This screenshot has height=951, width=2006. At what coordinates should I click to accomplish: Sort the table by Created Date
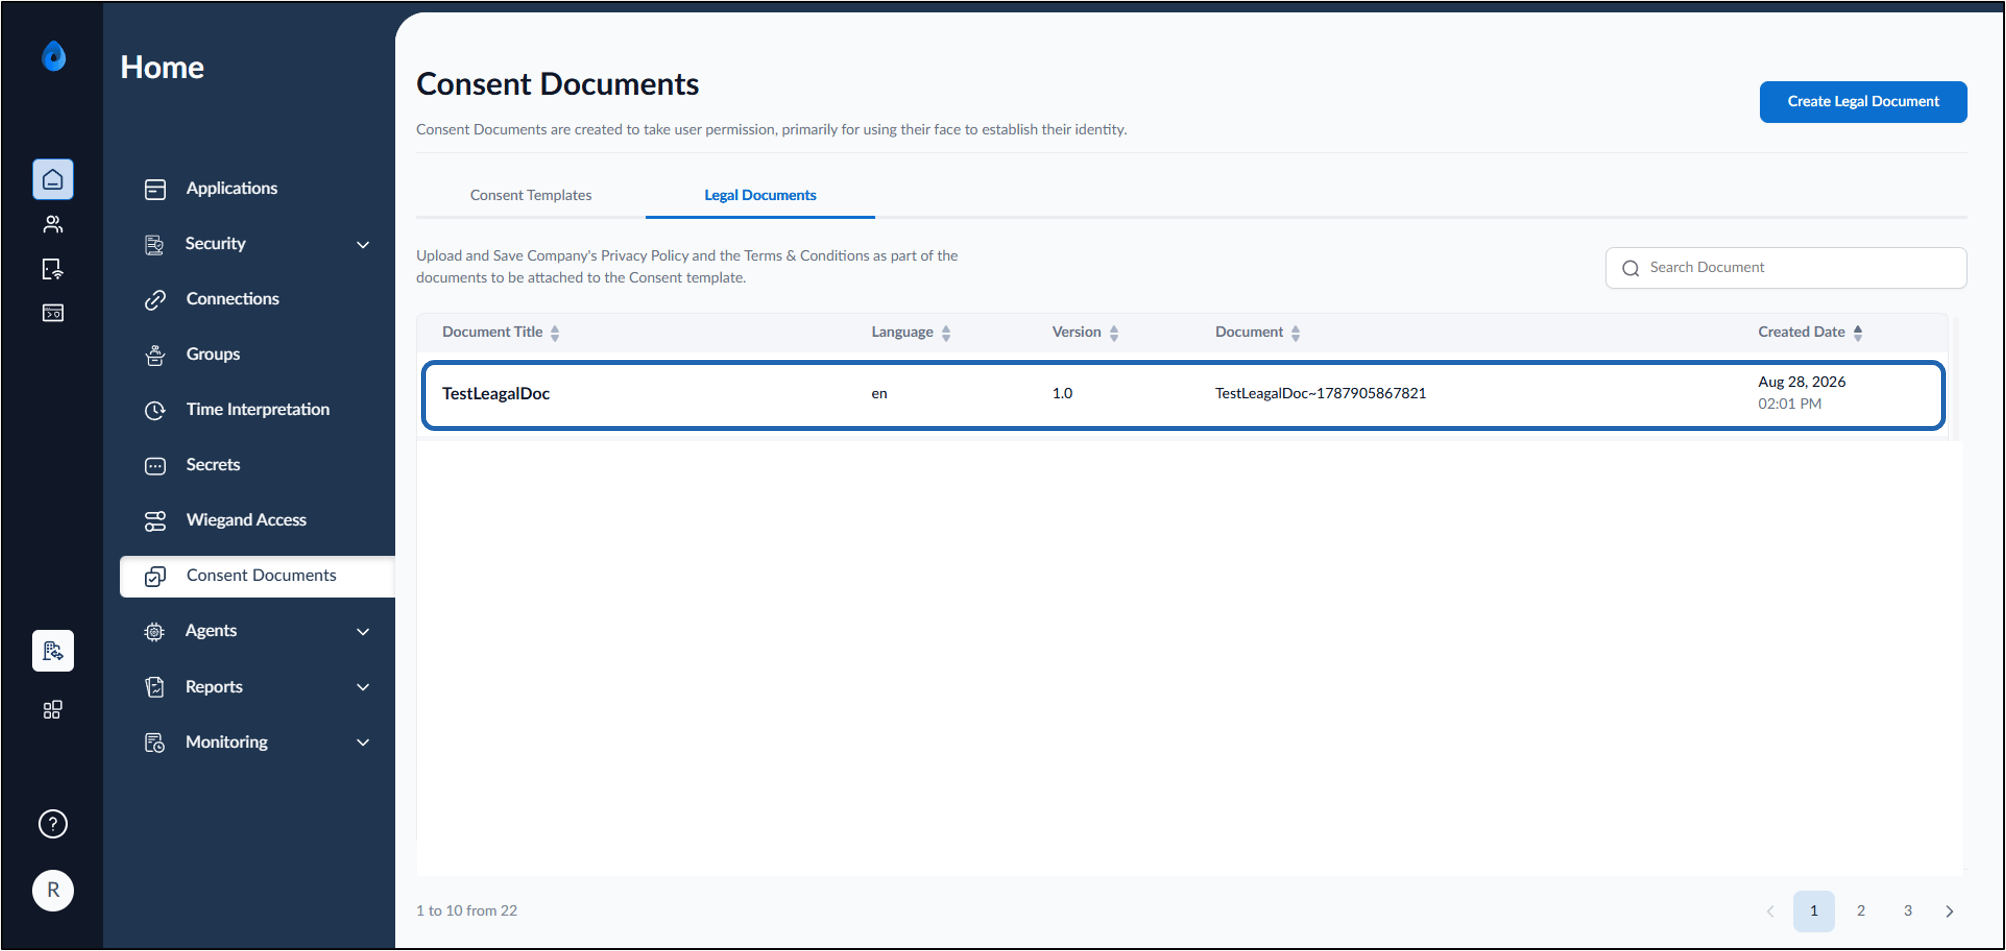click(1858, 333)
